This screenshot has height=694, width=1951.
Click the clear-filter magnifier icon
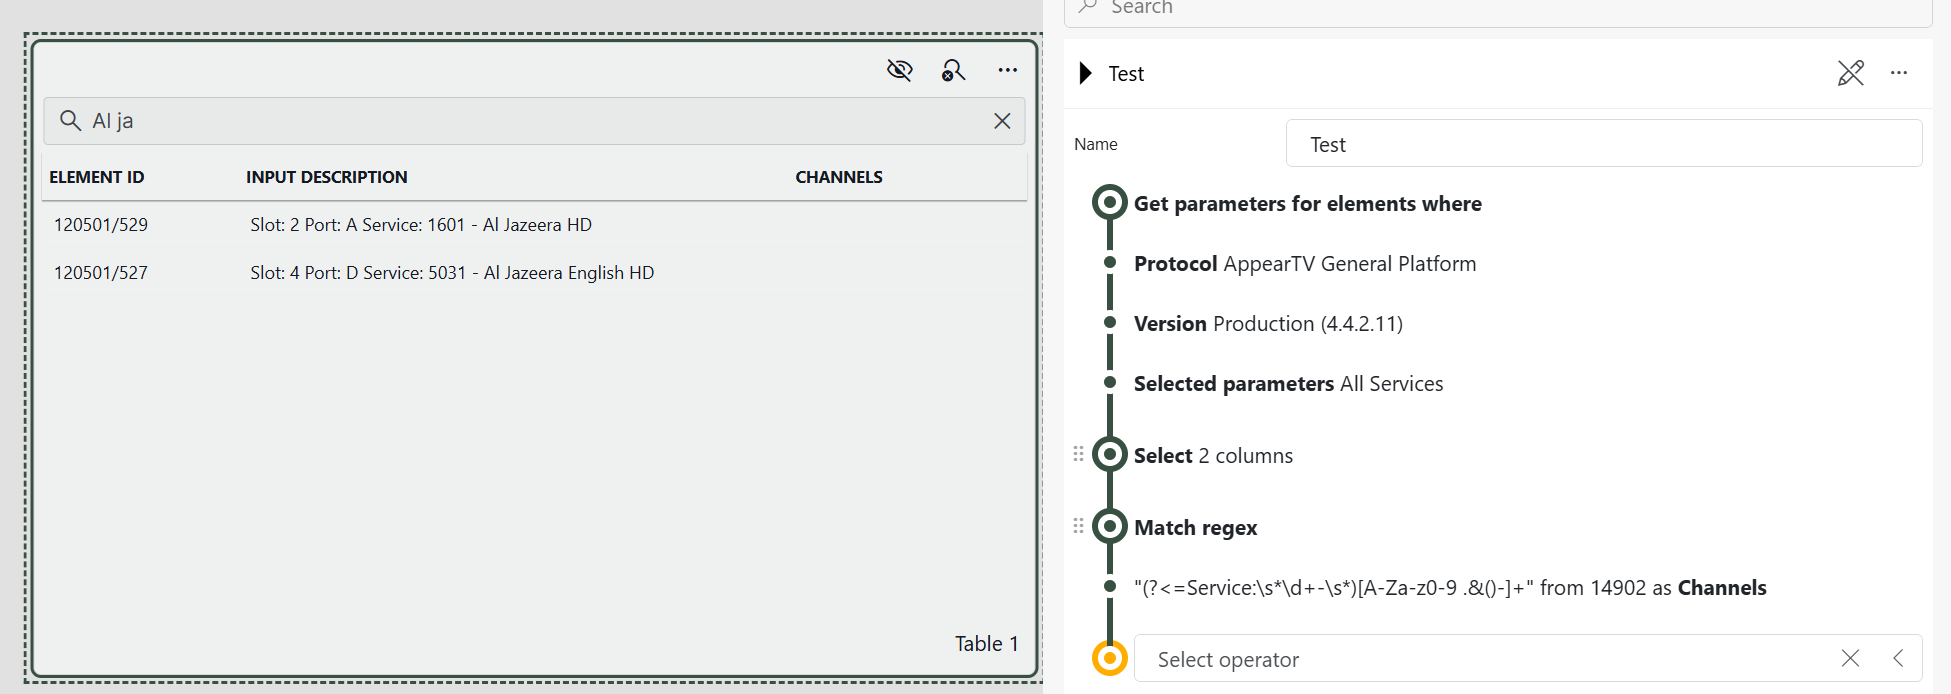click(953, 70)
